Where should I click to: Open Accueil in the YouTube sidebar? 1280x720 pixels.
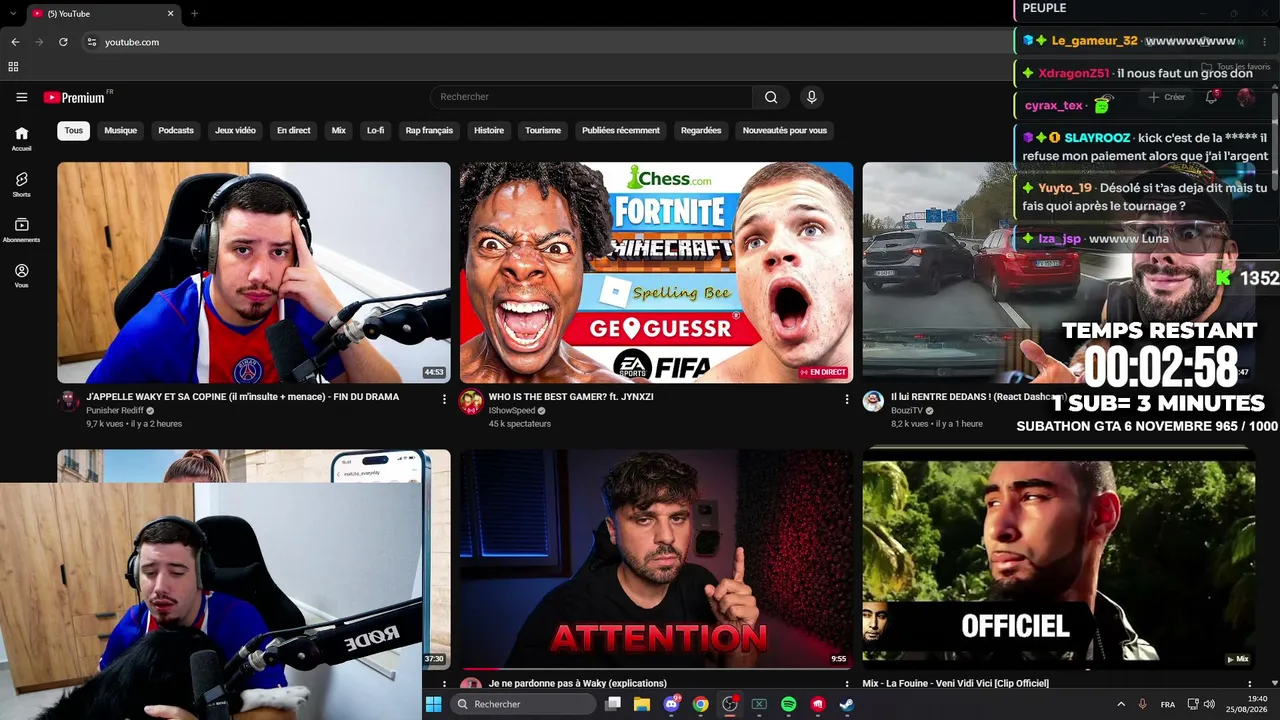point(21,138)
